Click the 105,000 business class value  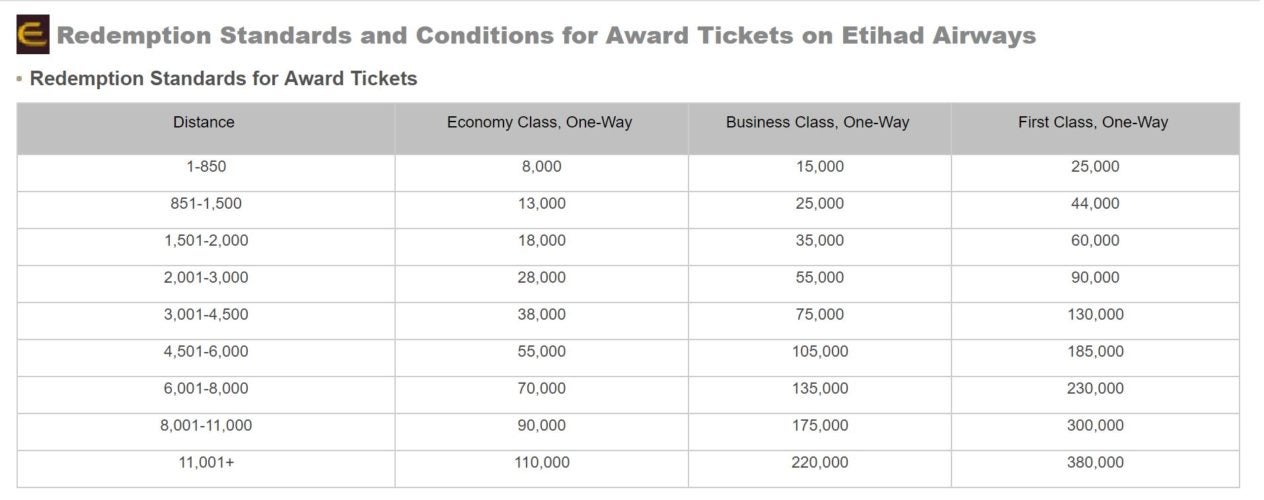819,351
